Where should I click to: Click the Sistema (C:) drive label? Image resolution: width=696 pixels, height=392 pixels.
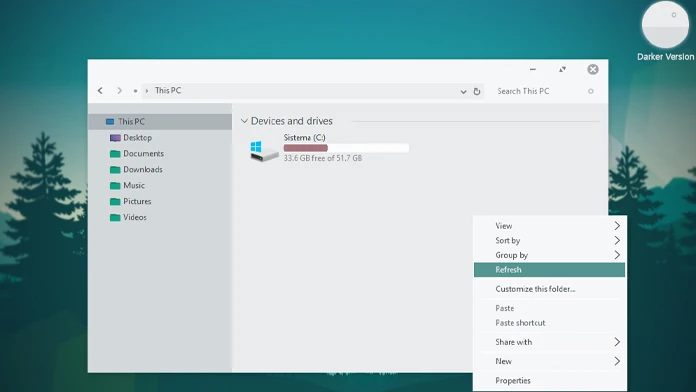pos(304,138)
